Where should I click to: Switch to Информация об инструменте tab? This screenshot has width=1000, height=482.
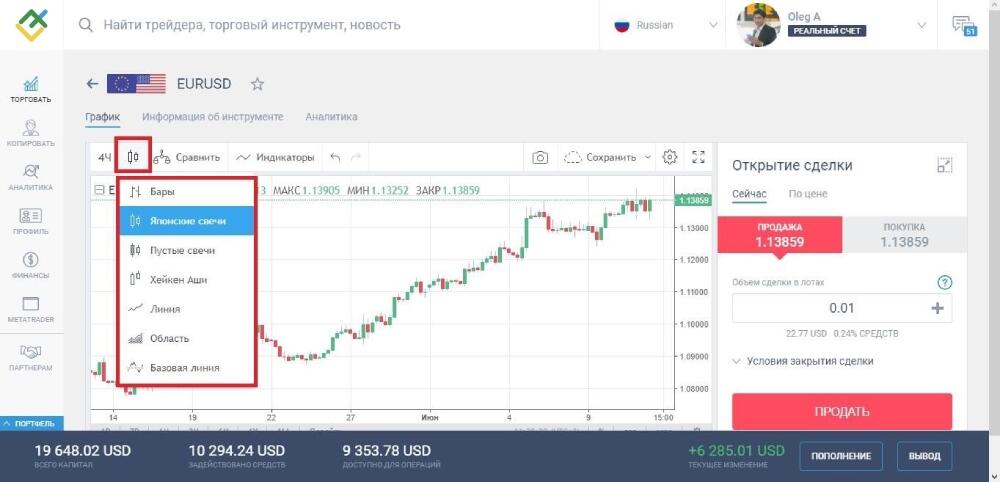[212, 117]
